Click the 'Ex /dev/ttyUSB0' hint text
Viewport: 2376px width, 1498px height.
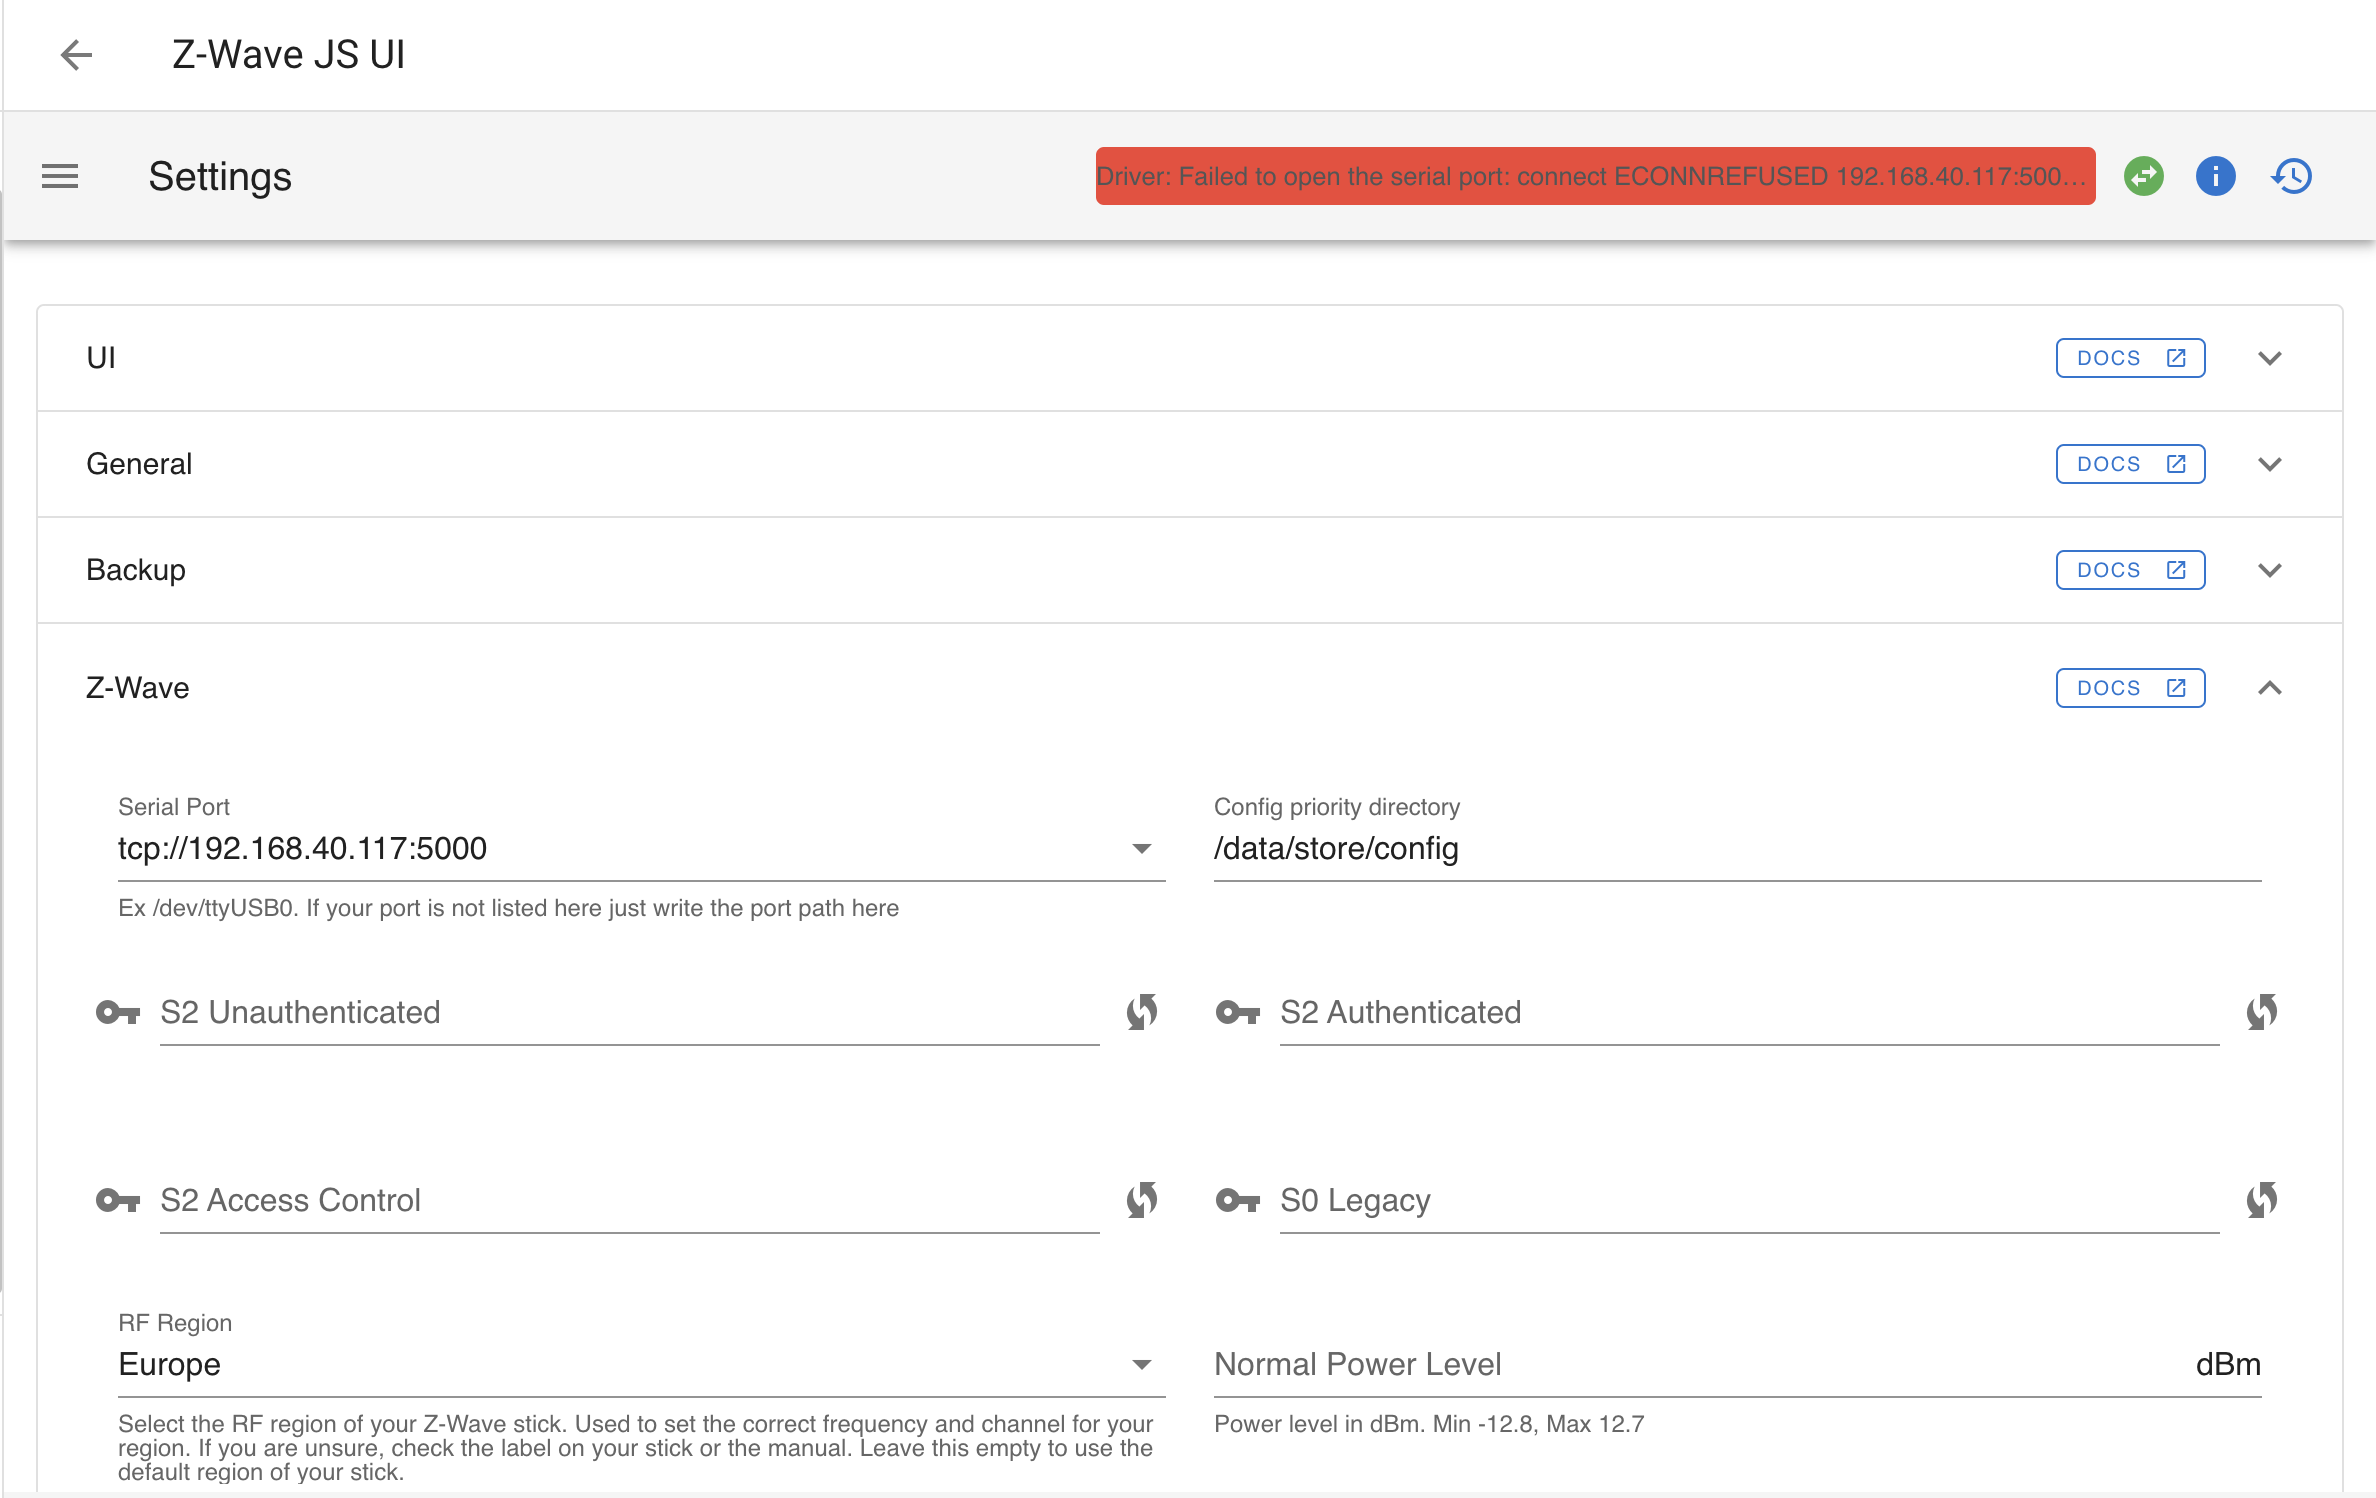(x=508, y=908)
